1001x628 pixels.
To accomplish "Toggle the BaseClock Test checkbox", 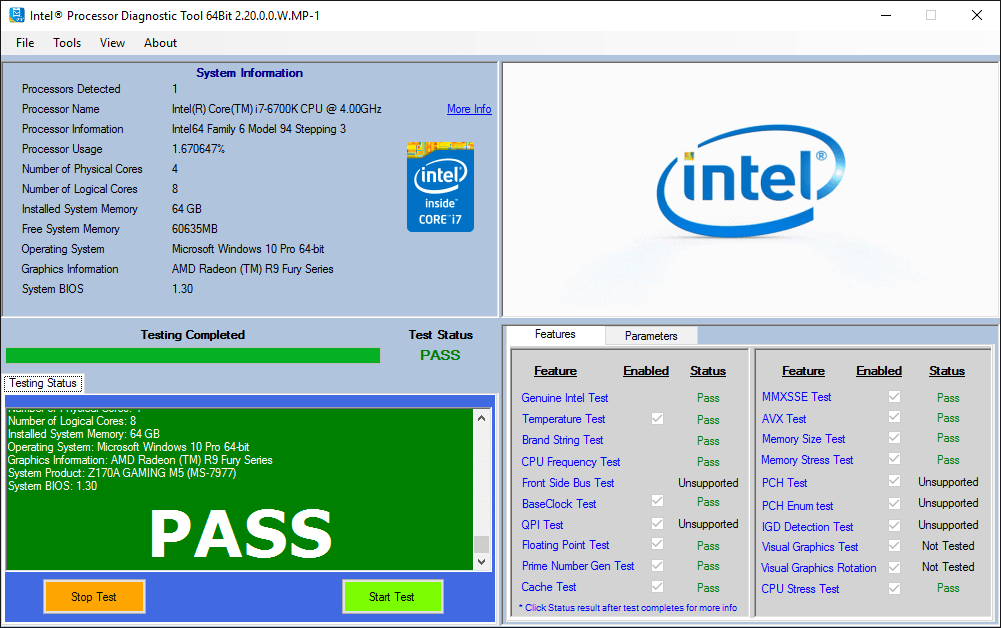I will click(657, 500).
